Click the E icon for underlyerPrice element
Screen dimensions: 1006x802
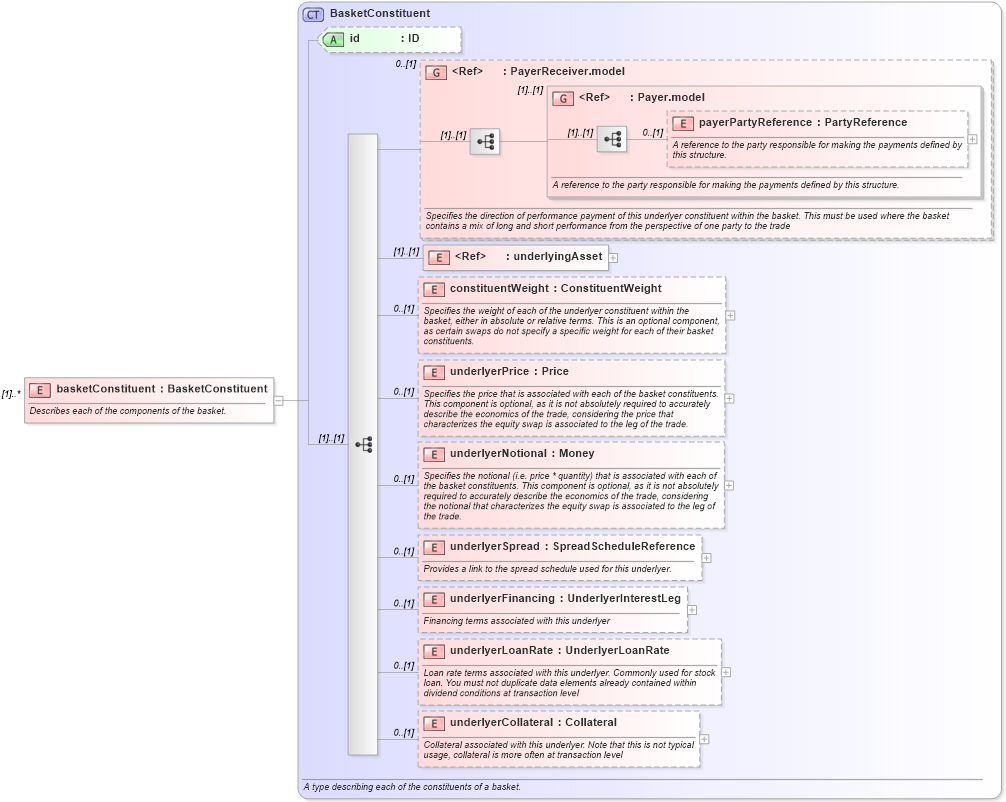434,371
